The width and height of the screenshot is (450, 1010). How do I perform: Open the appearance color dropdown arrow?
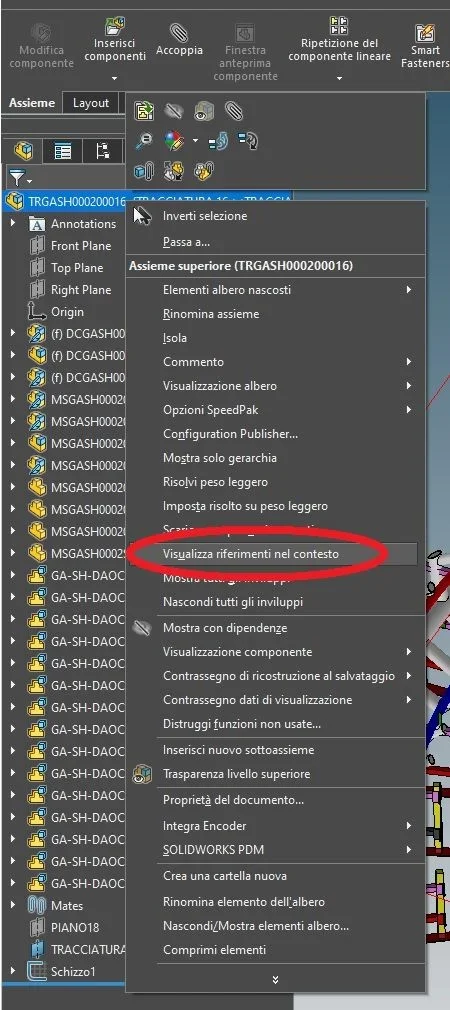(195, 140)
